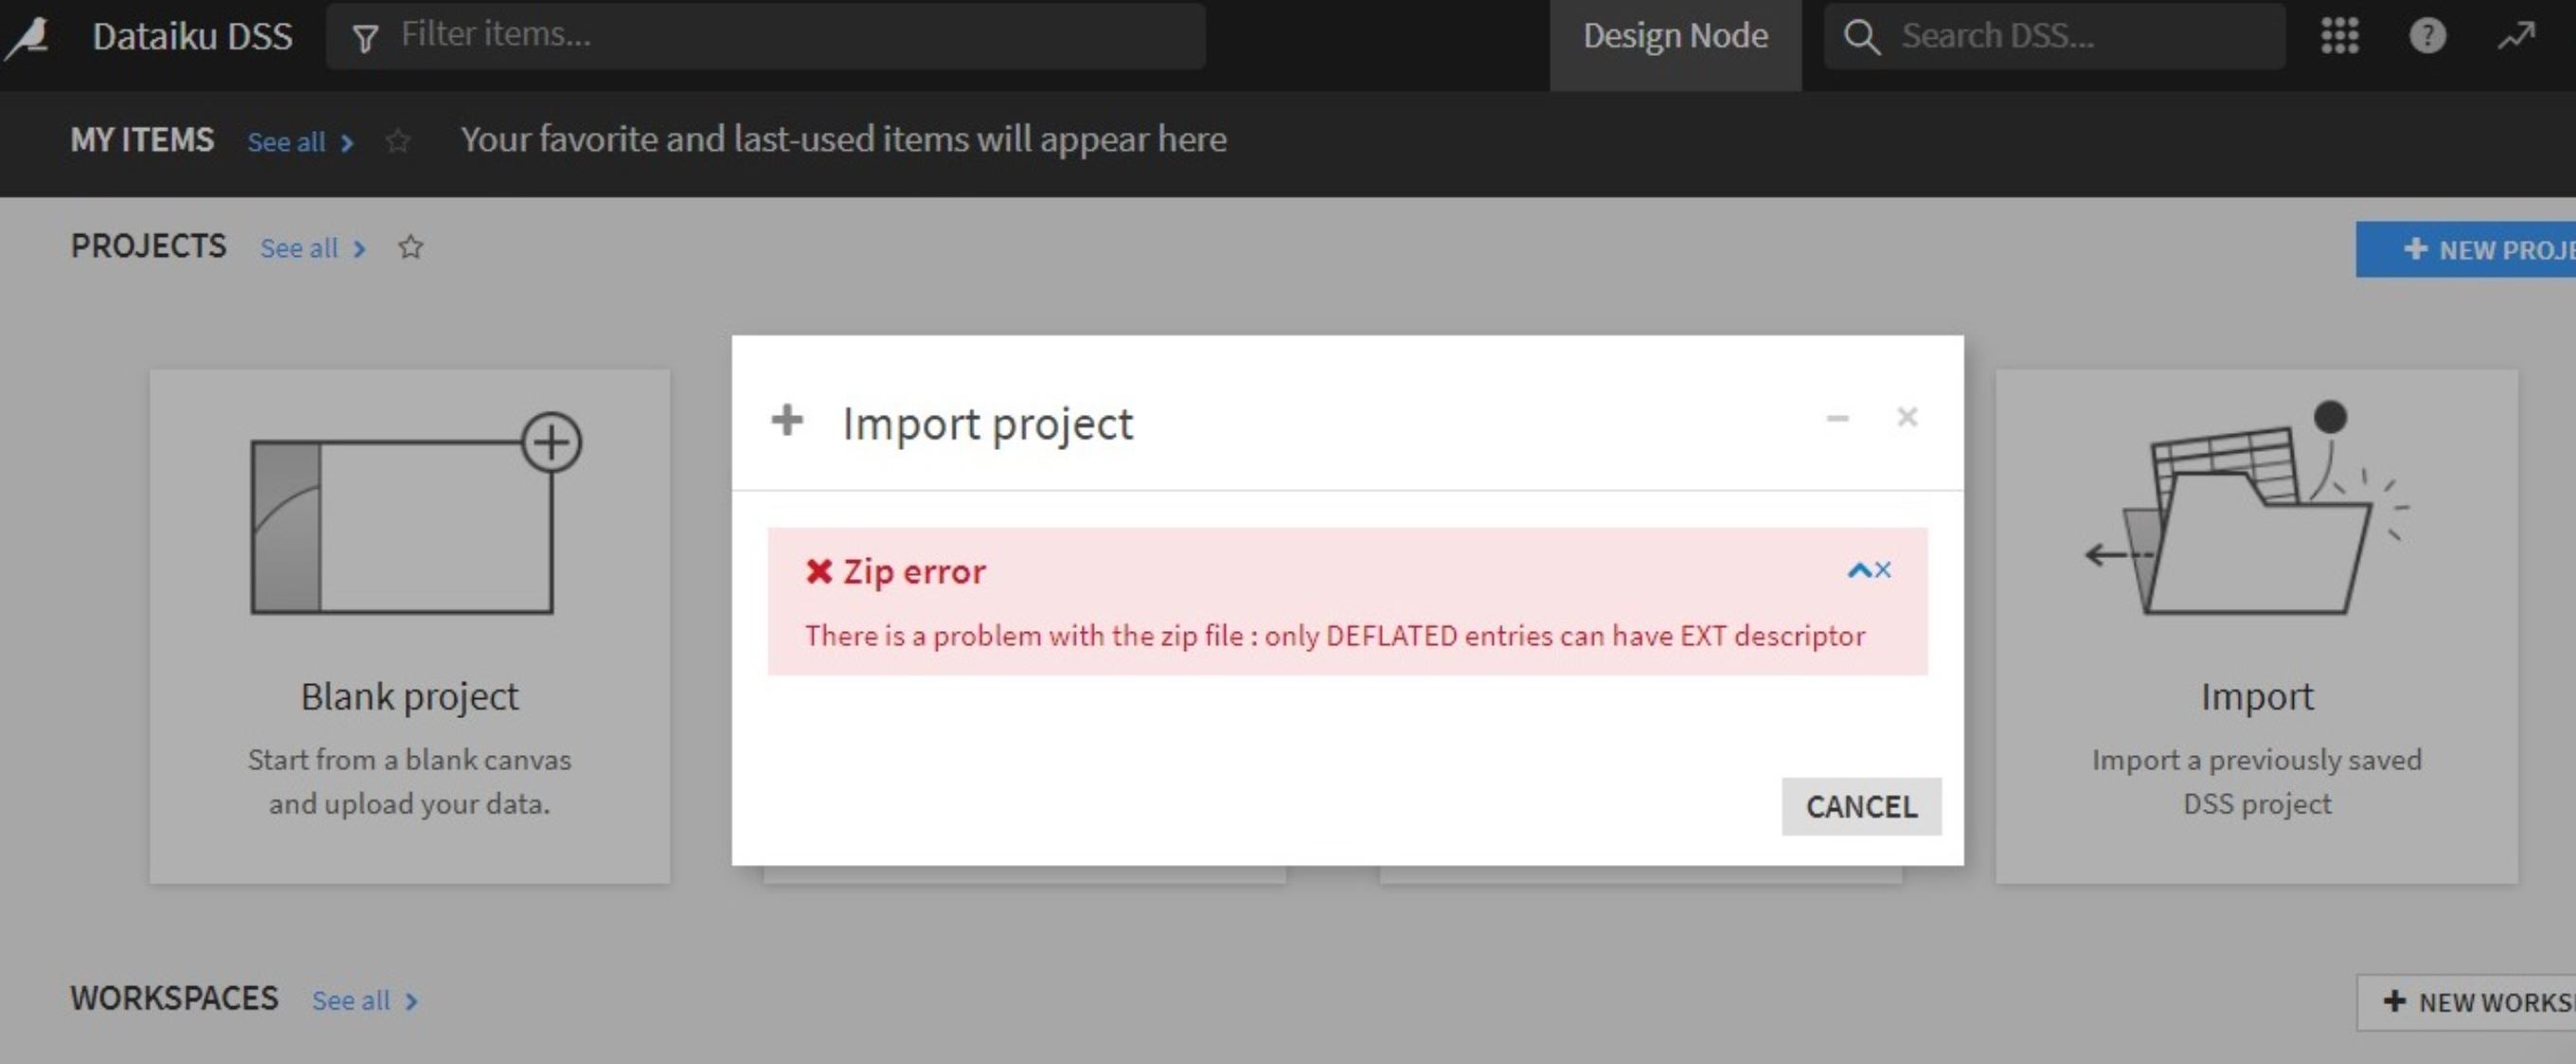Screen dimensions: 2576x1064
Task: Click the activity trend arrow icon
Action: [2515, 36]
